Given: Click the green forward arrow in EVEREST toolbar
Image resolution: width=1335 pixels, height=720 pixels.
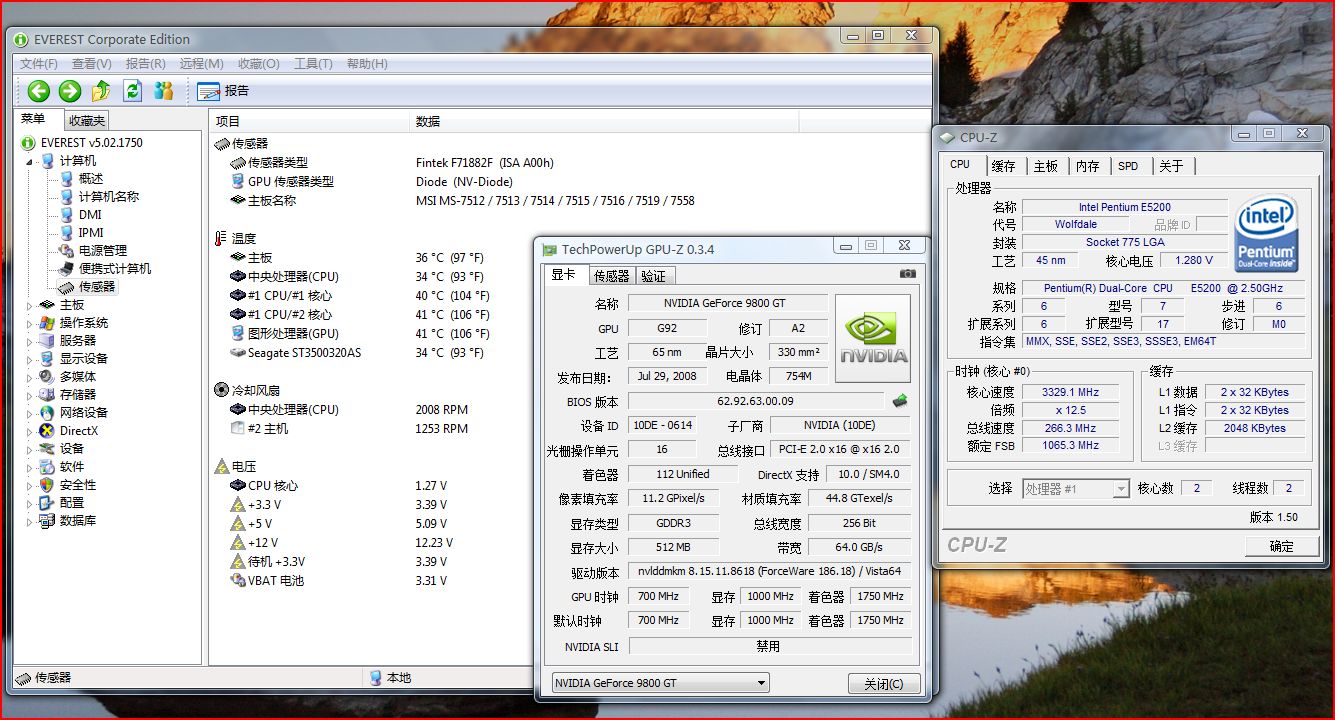Looking at the screenshot, I should pos(69,91).
